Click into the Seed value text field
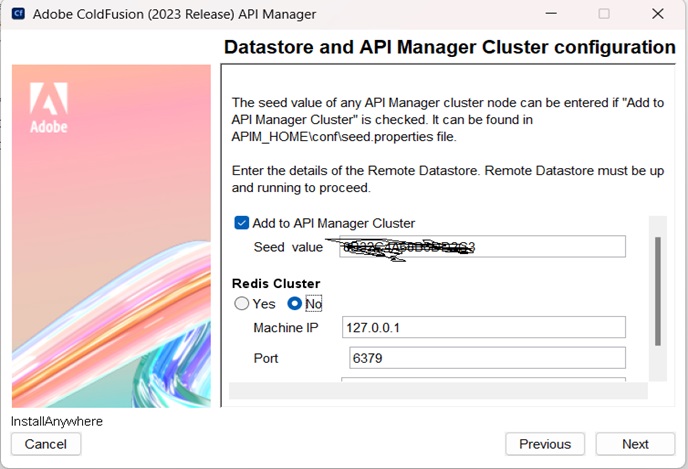This screenshot has width=688, height=469. (x=482, y=247)
